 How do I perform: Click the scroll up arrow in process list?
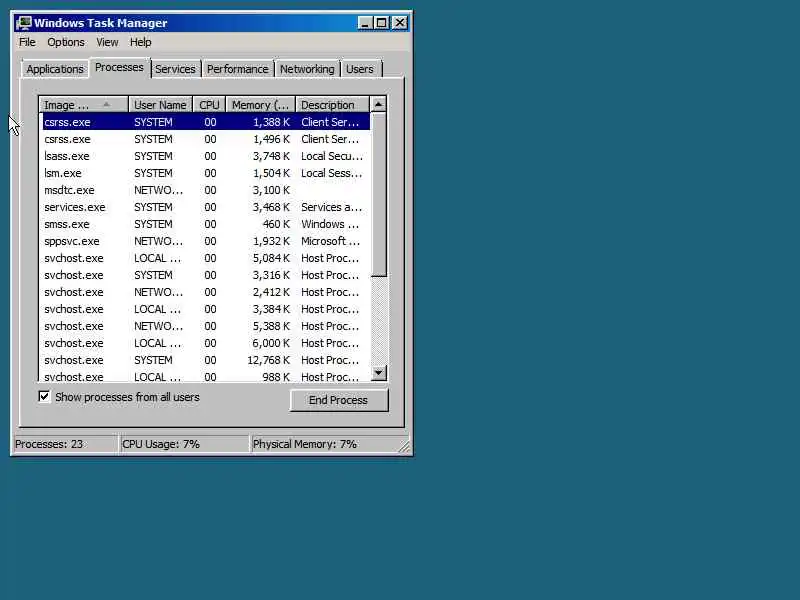pos(379,105)
